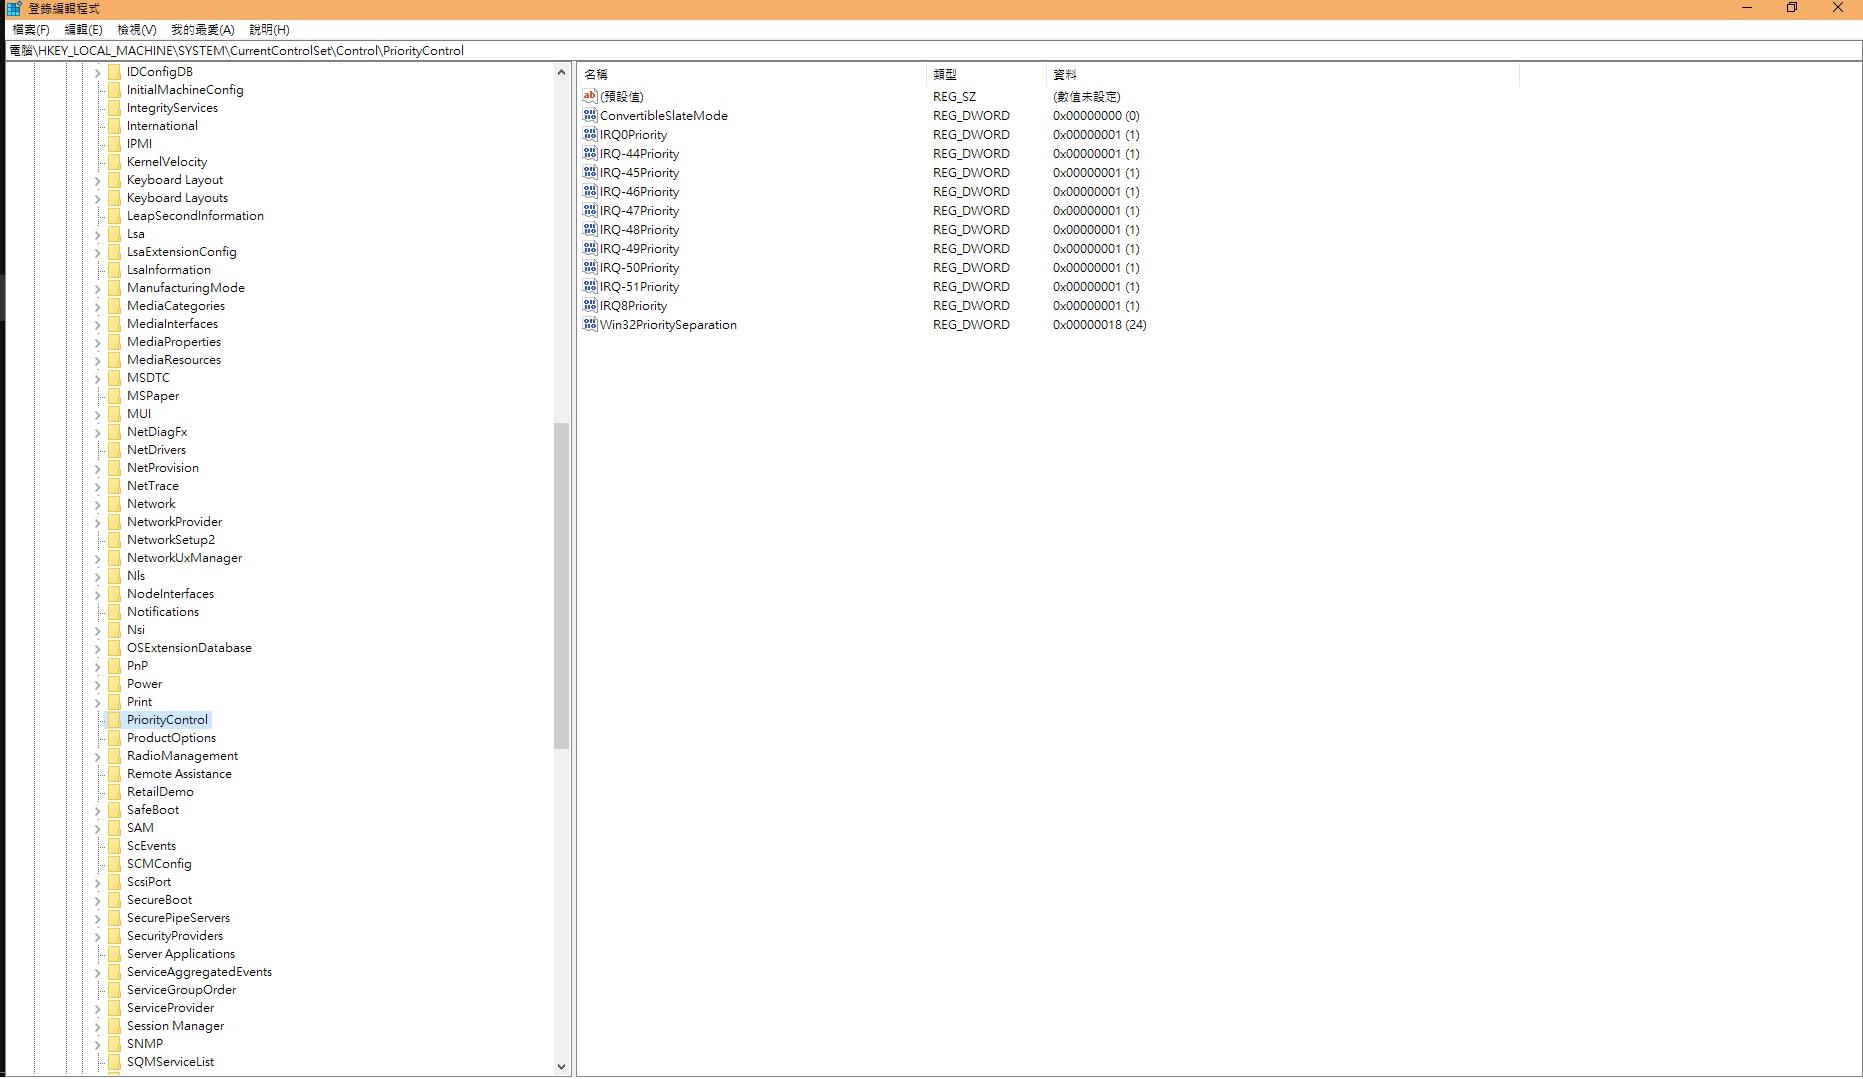The width and height of the screenshot is (1863, 1079).
Task: Click the Win32PrioritySeparation DWORD value icon
Action: 590,325
